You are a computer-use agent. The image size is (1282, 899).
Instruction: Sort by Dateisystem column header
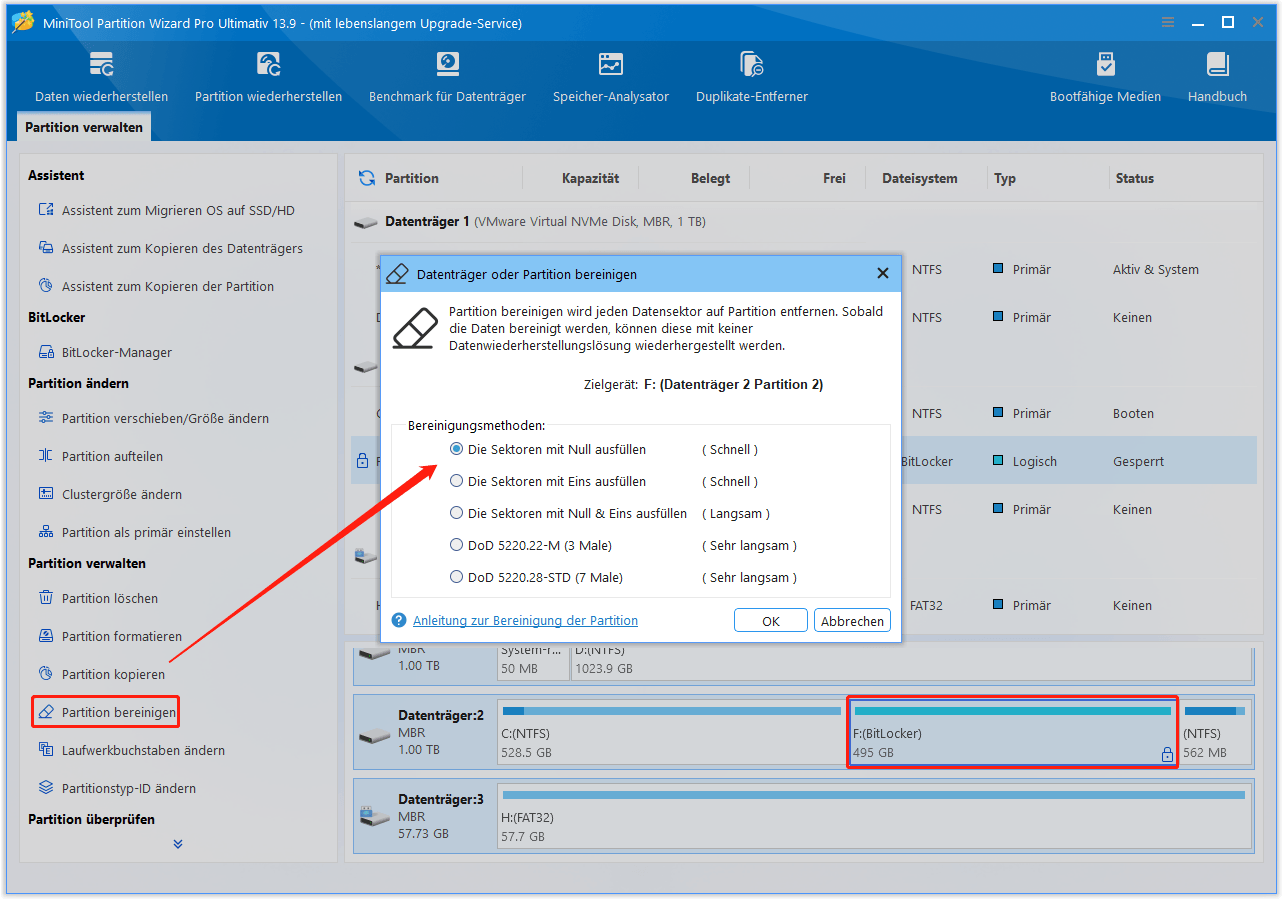pyautogui.click(x=920, y=178)
